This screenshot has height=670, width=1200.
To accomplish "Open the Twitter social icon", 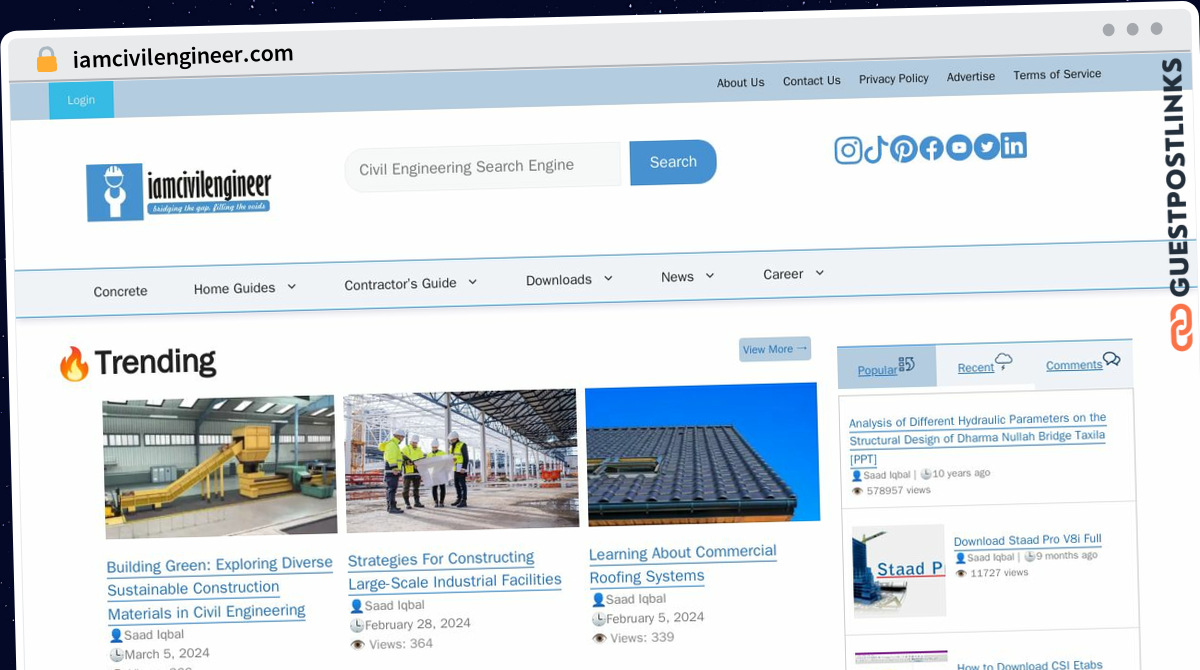I will 986,147.
